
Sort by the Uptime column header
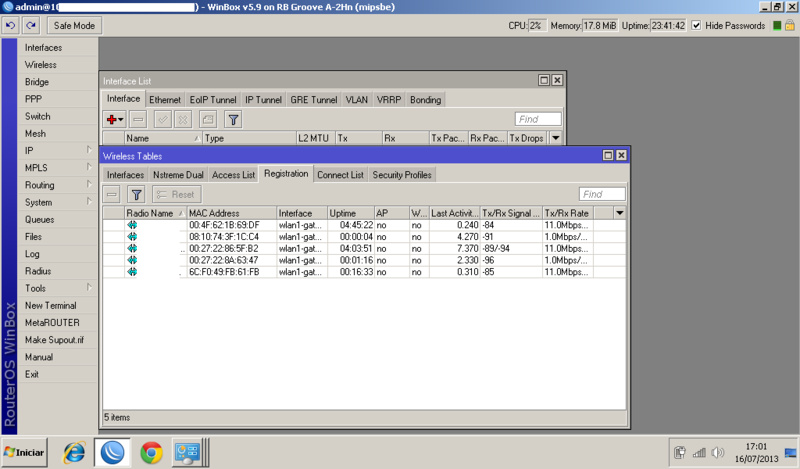351,213
